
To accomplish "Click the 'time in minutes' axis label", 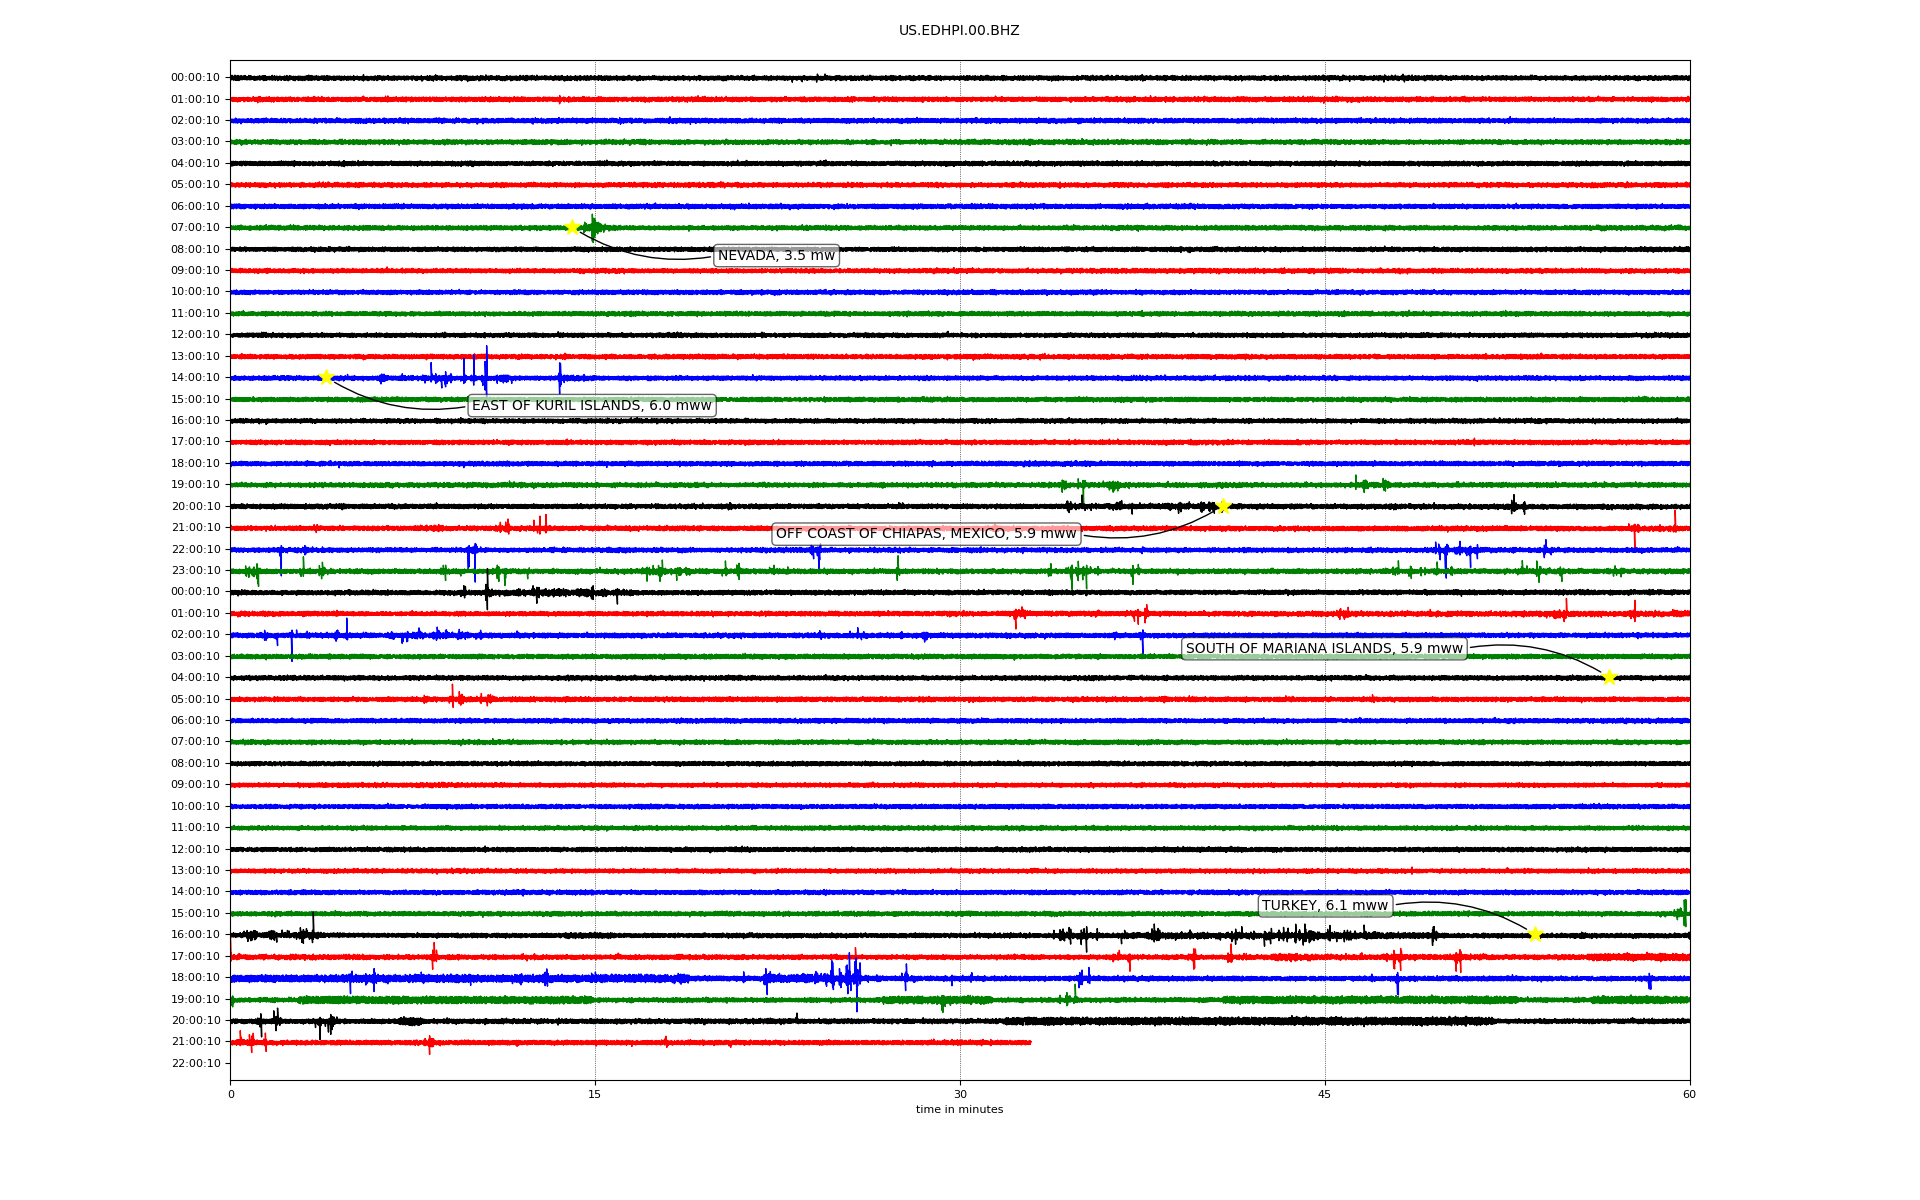I will [x=959, y=1109].
